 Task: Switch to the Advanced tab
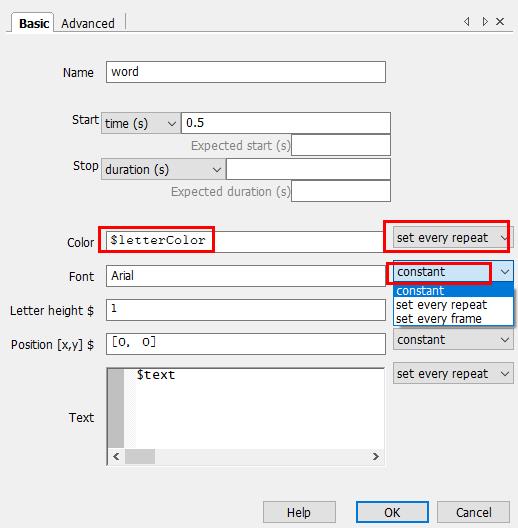pyautogui.click(x=88, y=24)
